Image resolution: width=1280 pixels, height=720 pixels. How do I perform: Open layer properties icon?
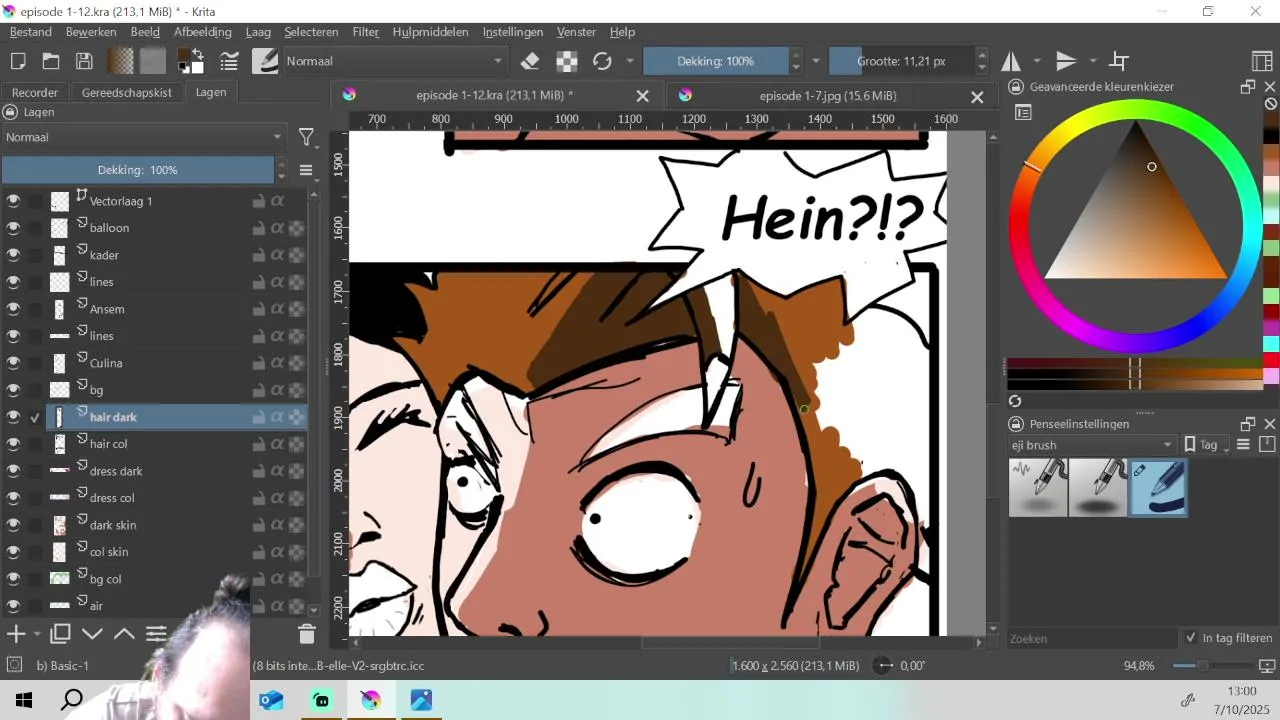tap(156, 634)
